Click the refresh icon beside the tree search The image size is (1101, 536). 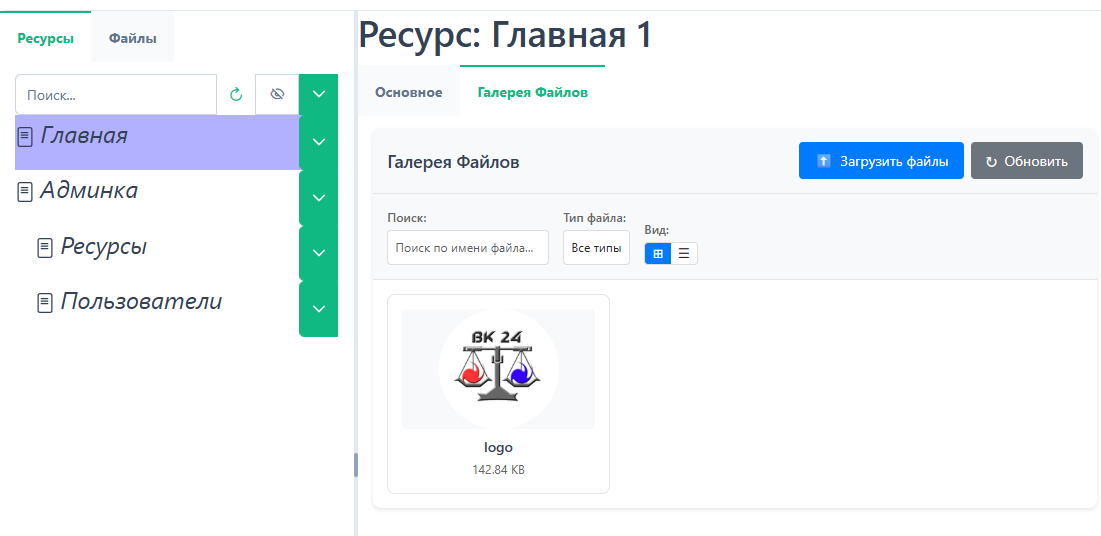(x=236, y=95)
